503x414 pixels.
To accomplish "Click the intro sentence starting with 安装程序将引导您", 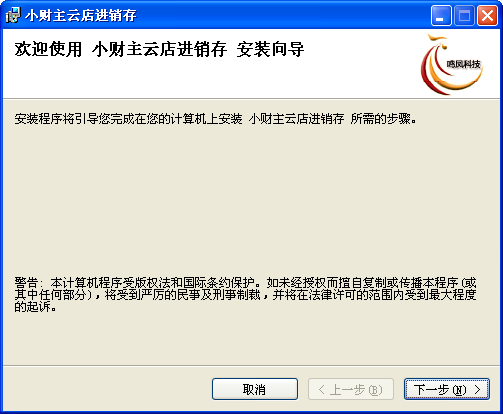I will coord(215,119).
